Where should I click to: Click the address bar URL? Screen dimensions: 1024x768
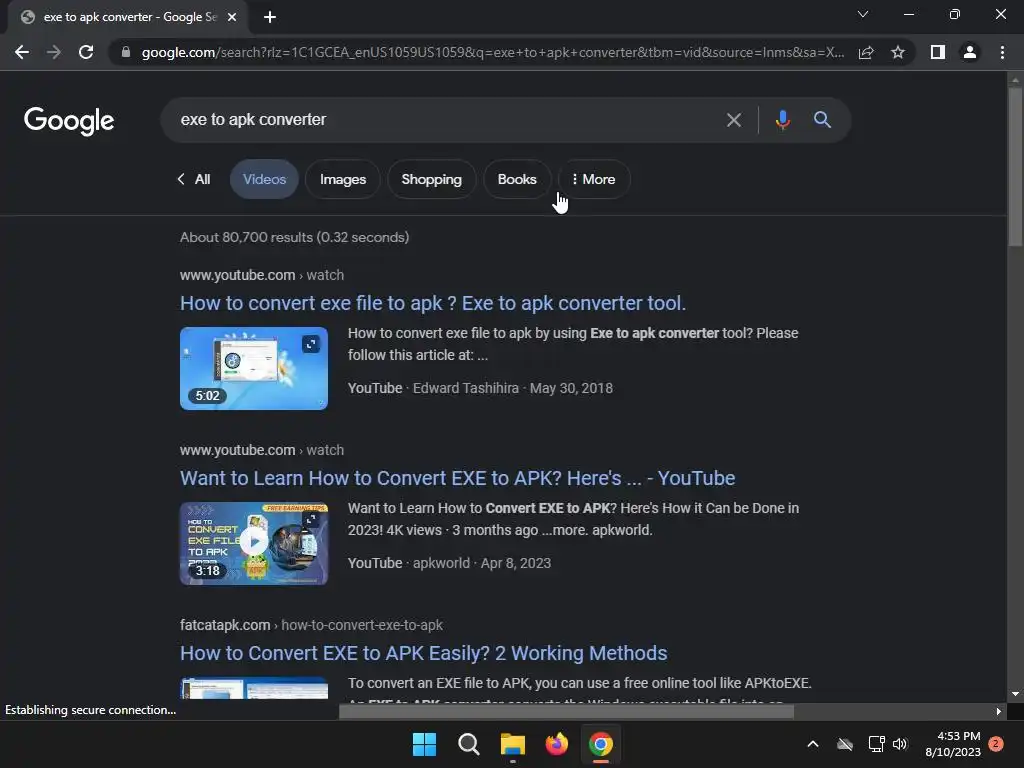click(493, 52)
